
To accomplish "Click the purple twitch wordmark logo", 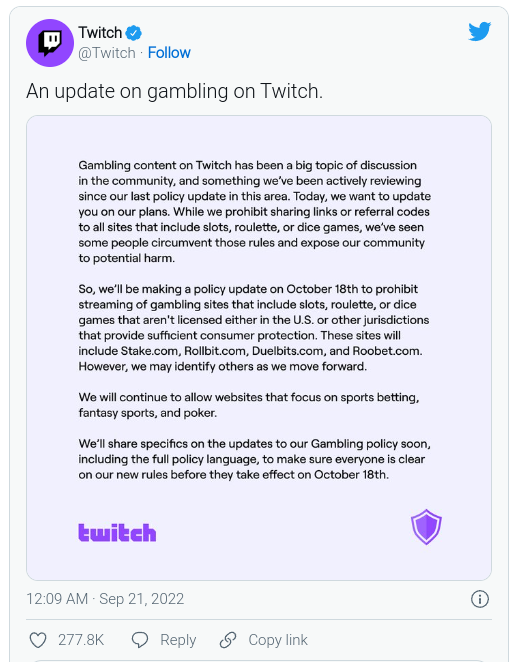I will [x=117, y=532].
